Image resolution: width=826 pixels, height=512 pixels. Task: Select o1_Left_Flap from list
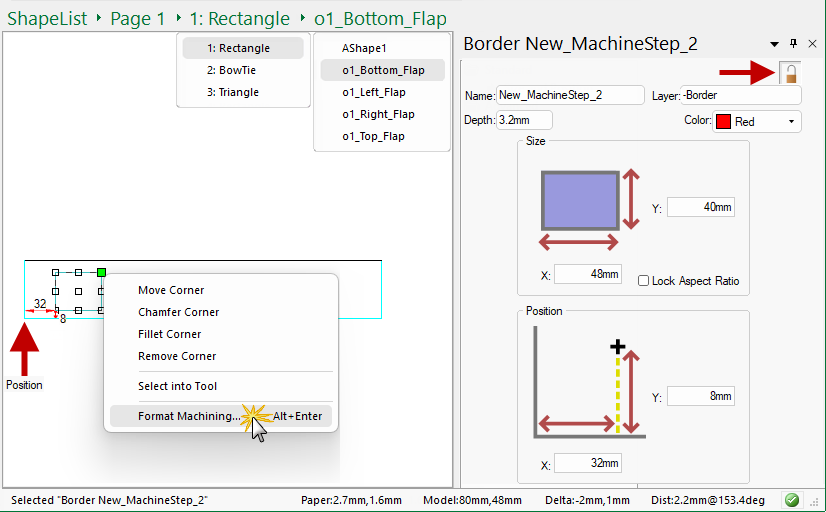point(373,92)
